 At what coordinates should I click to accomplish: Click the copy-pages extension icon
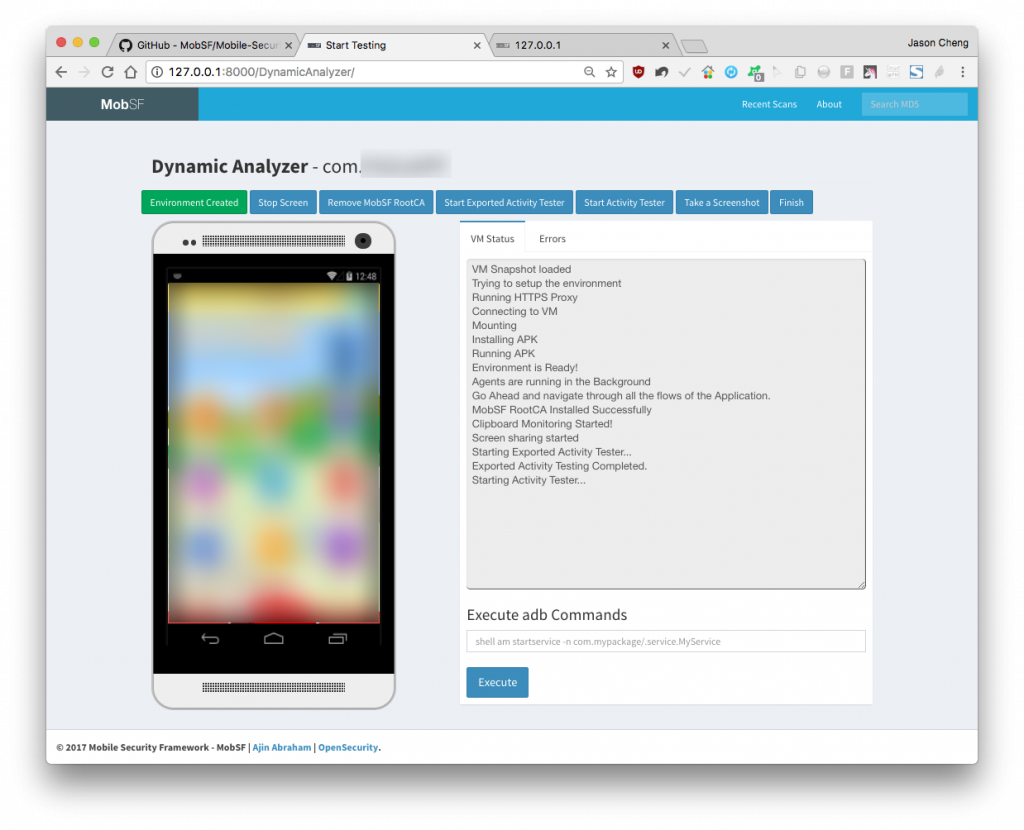(800, 72)
